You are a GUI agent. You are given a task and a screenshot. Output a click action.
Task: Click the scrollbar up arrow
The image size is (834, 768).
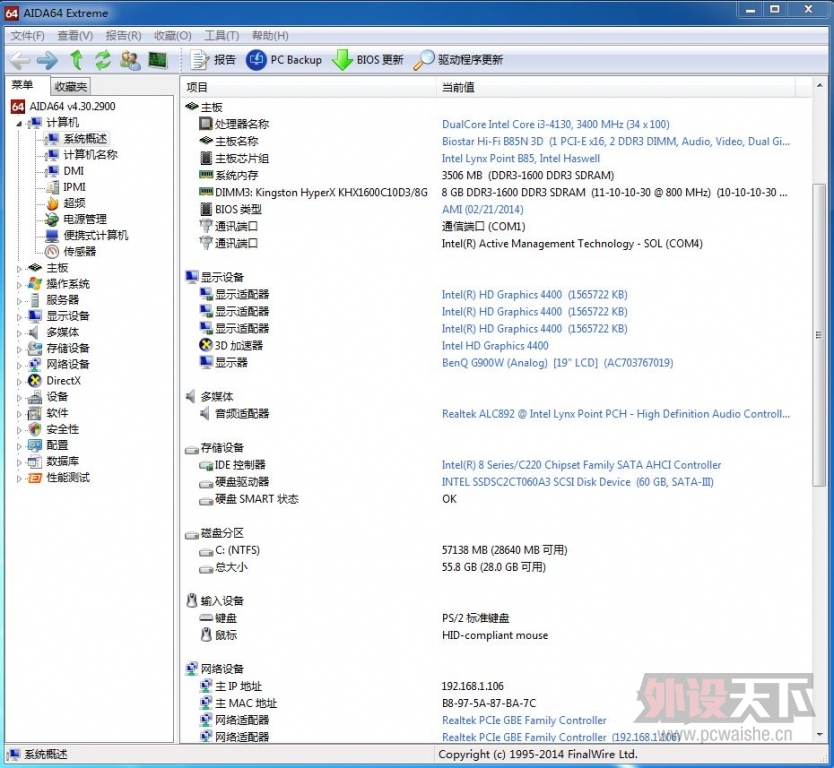[x=819, y=85]
